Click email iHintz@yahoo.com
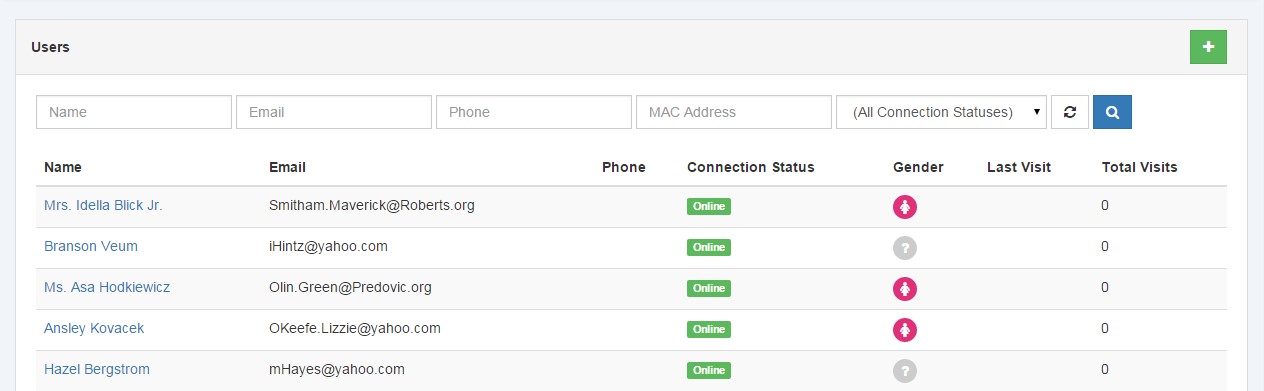 [328, 246]
